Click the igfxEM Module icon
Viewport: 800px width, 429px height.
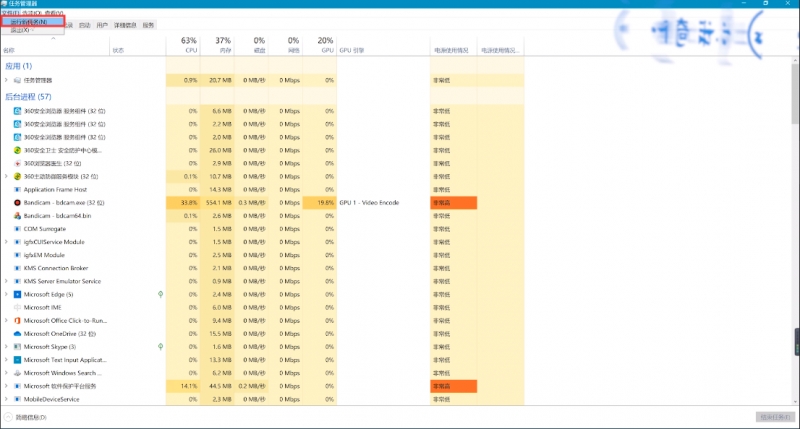[x=17, y=255]
